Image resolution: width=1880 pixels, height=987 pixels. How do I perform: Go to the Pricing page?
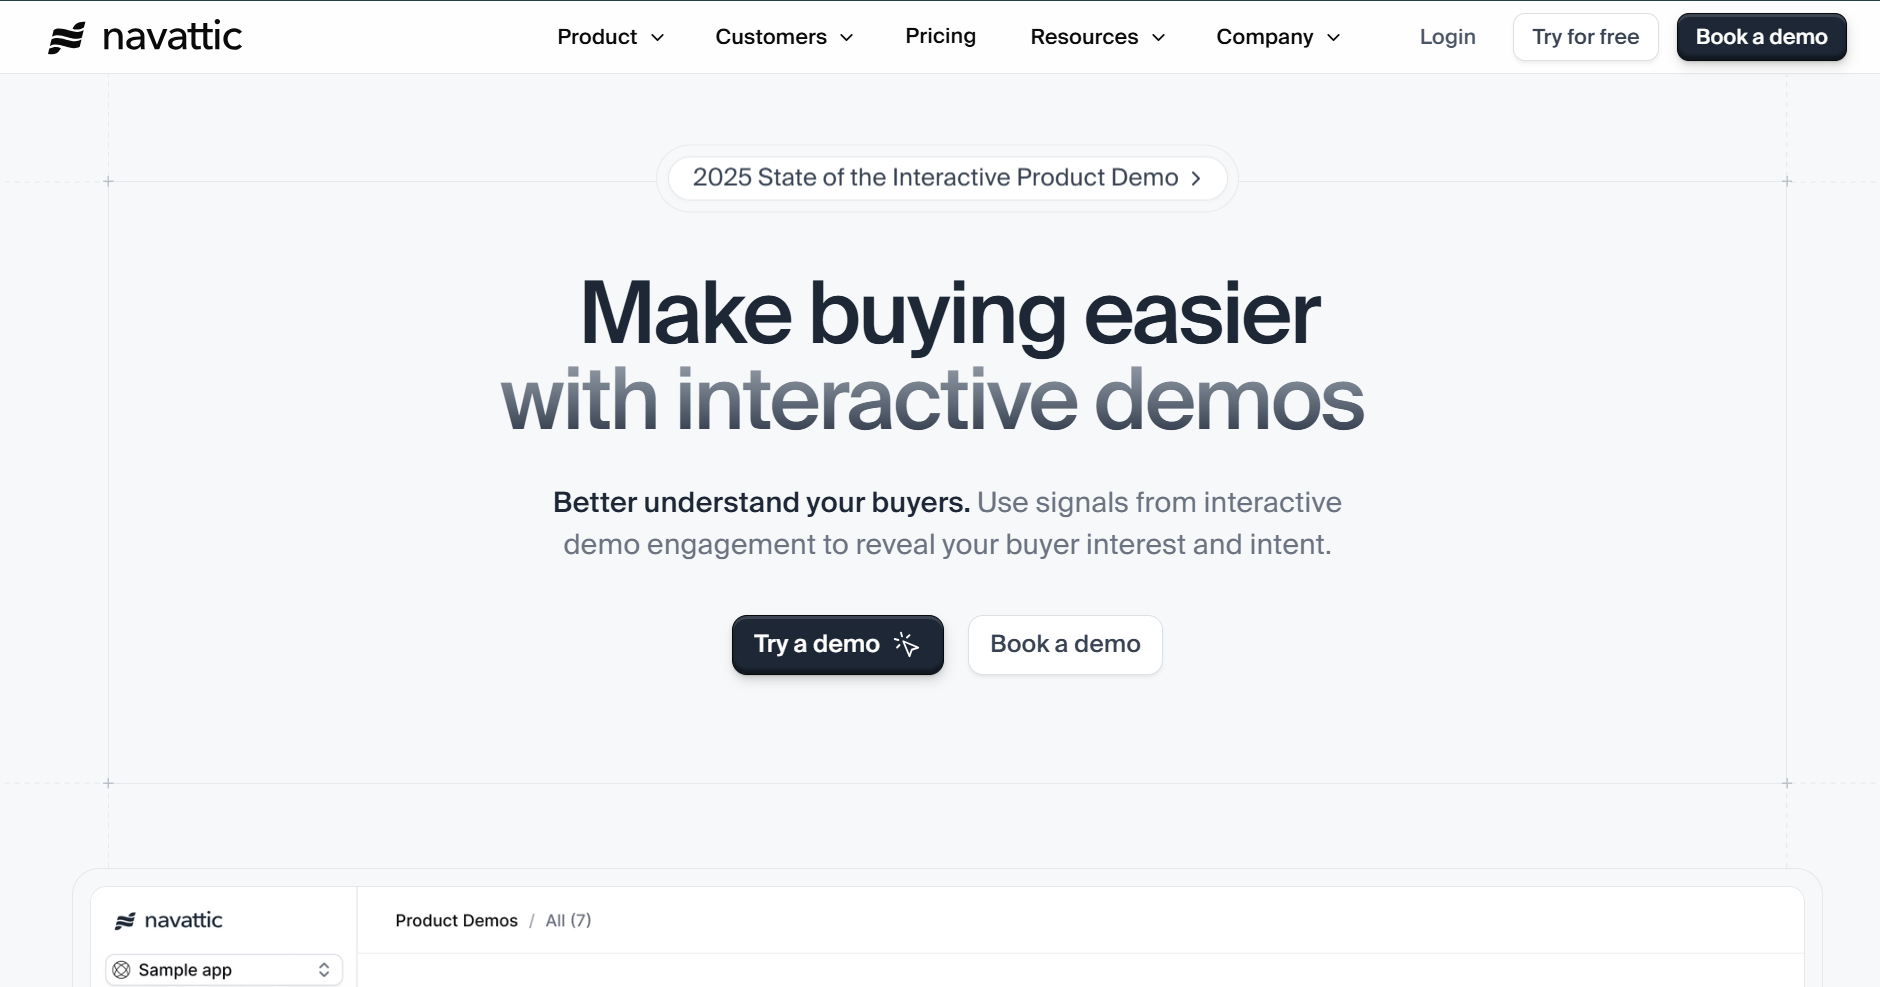941,36
